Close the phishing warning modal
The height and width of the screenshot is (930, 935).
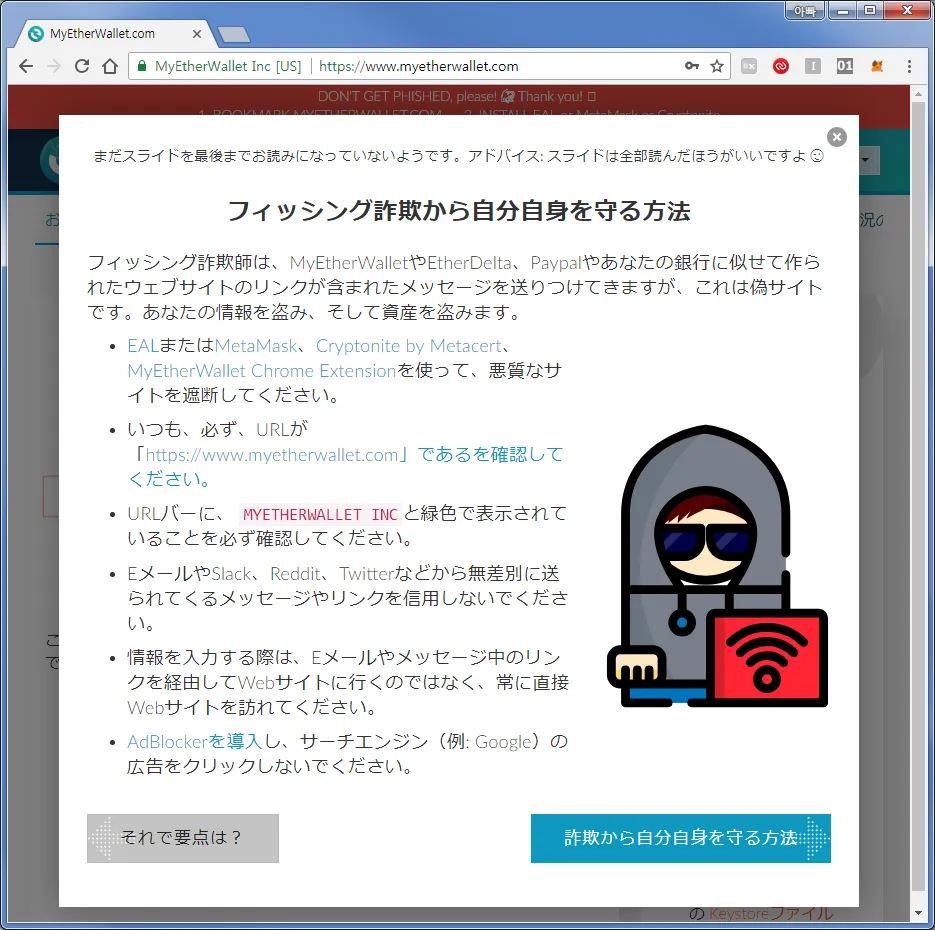[837, 137]
